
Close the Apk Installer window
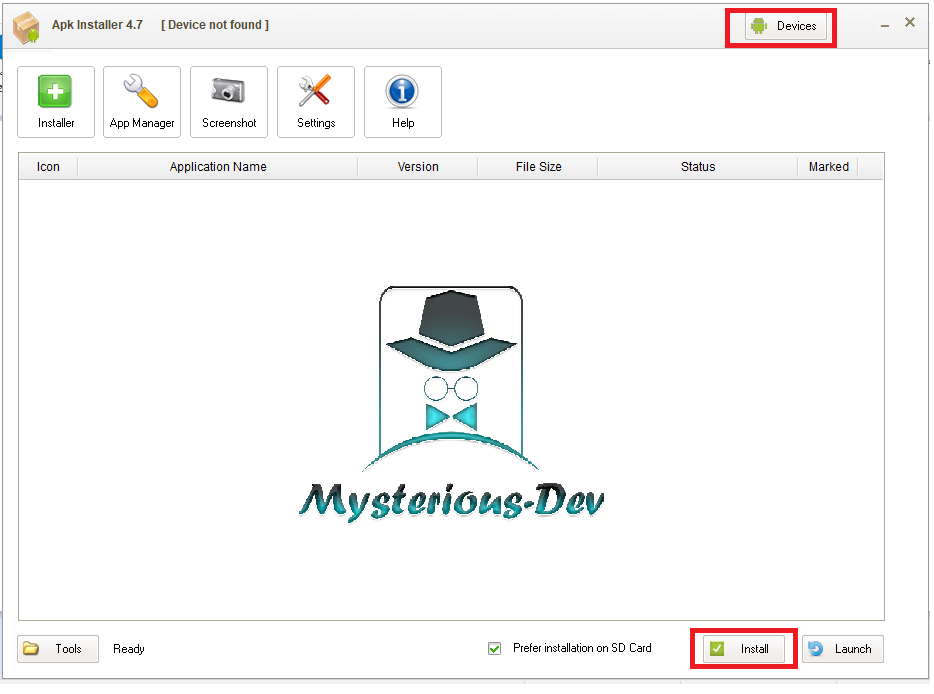click(910, 22)
